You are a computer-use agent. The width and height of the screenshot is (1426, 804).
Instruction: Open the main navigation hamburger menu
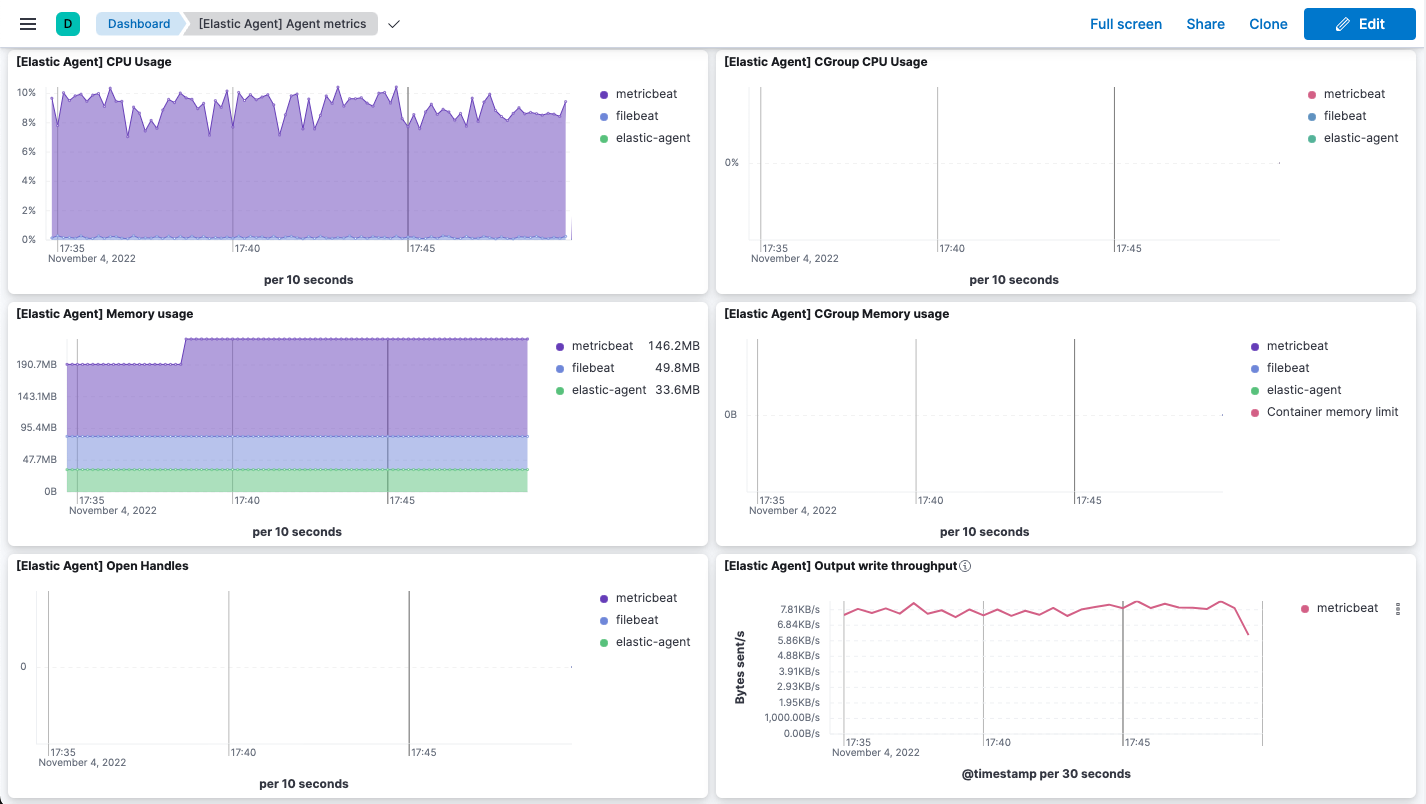point(27,23)
